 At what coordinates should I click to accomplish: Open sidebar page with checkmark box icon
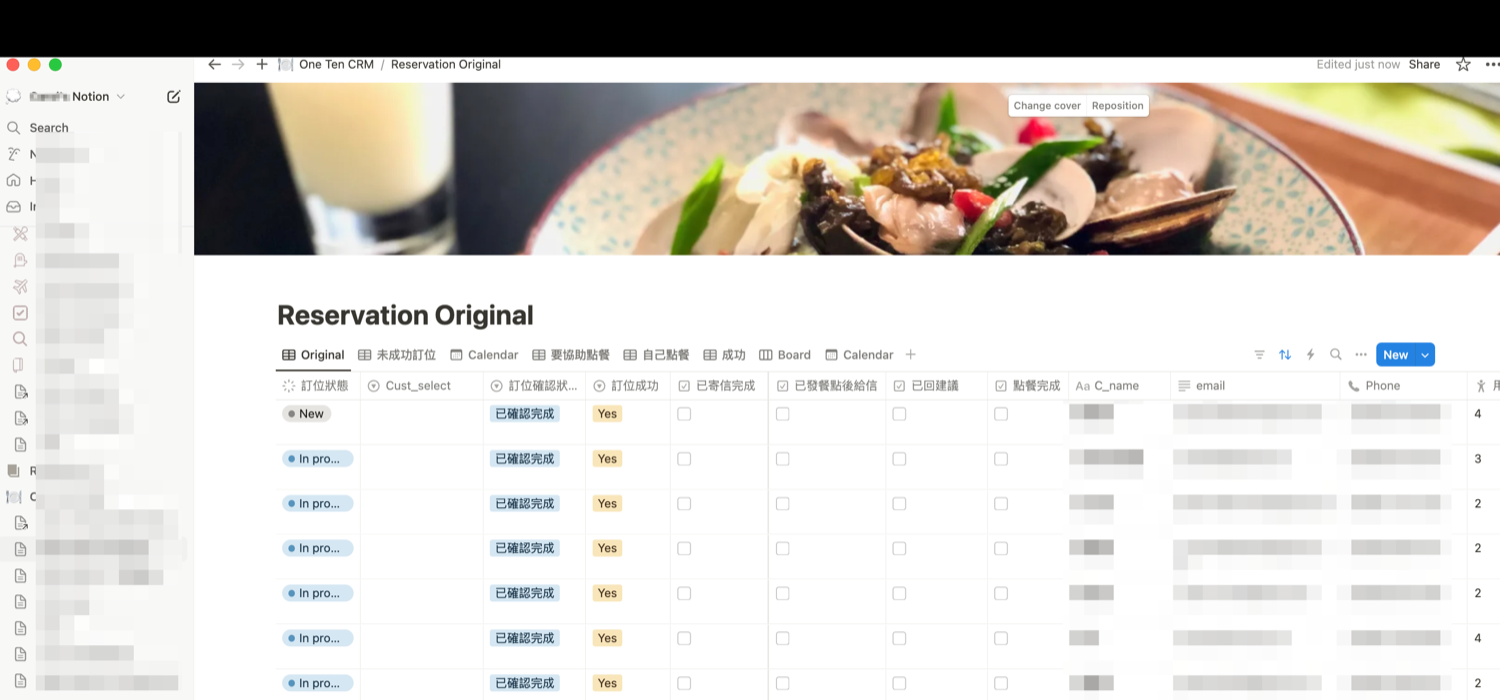(20, 313)
